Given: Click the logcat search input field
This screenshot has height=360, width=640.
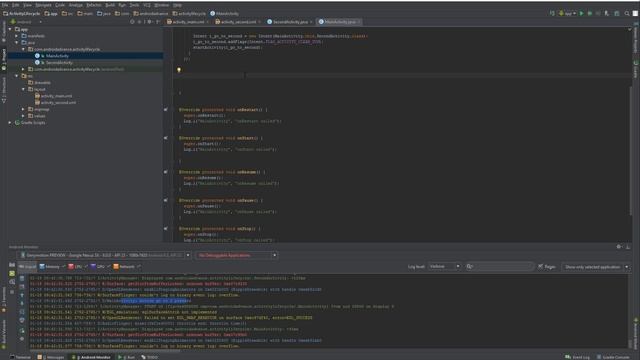Looking at the screenshot, I should pos(500,267).
